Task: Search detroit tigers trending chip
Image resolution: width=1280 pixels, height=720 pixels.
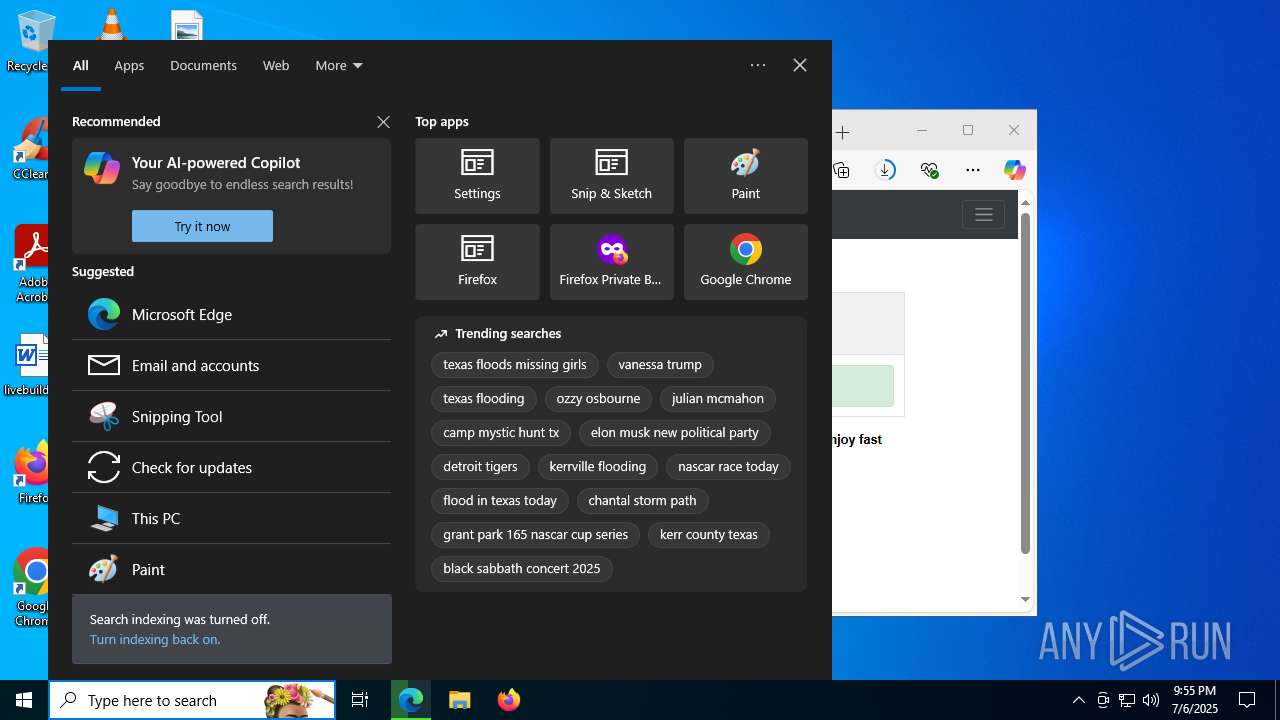Action: point(480,467)
